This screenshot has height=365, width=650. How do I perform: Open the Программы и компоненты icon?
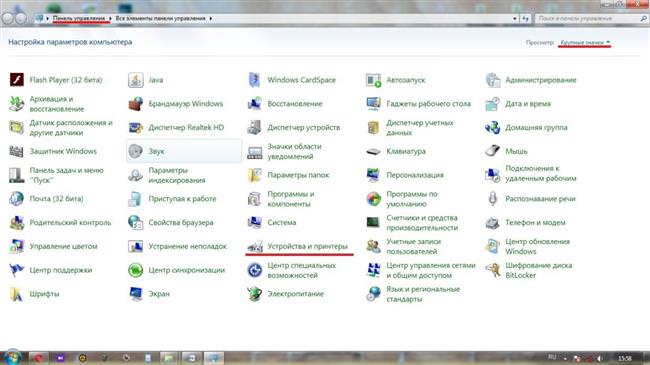254,199
